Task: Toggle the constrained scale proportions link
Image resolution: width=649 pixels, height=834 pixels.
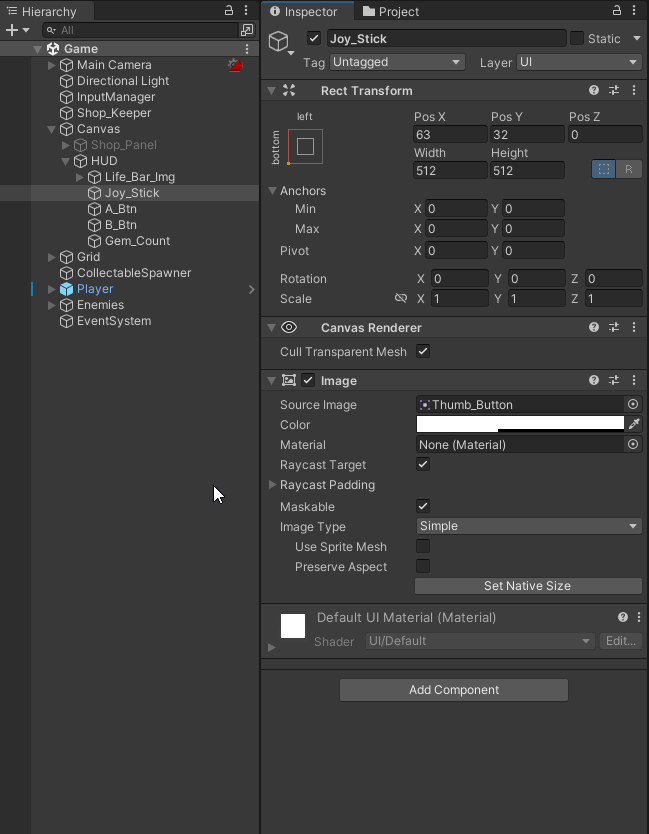Action: [401, 298]
